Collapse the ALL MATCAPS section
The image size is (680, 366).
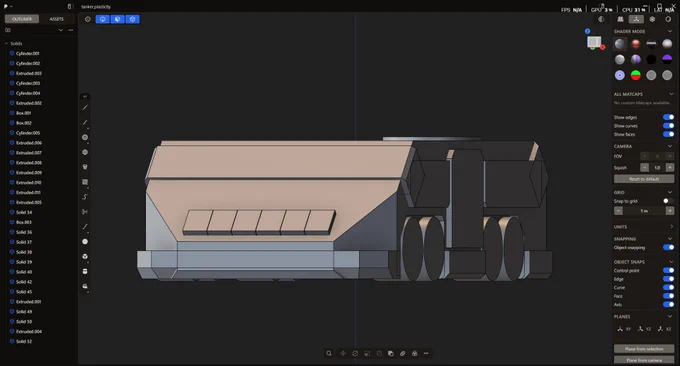pyautogui.click(x=671, y=94)
